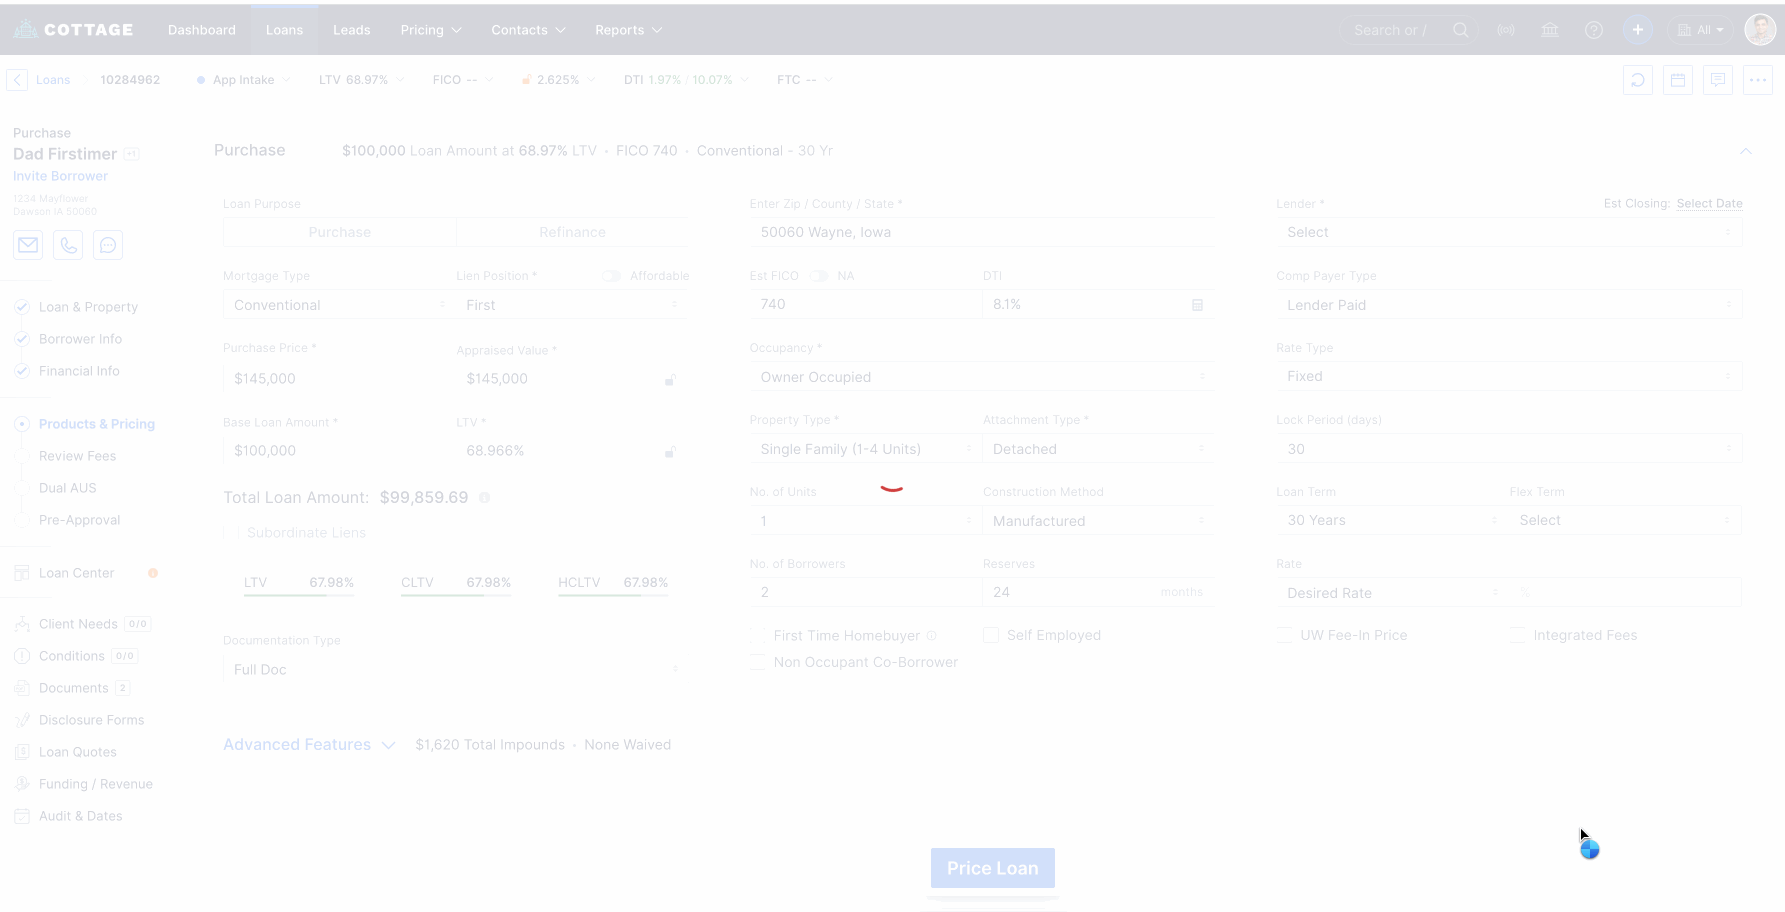Open the Reports menu

coord(628,30)
